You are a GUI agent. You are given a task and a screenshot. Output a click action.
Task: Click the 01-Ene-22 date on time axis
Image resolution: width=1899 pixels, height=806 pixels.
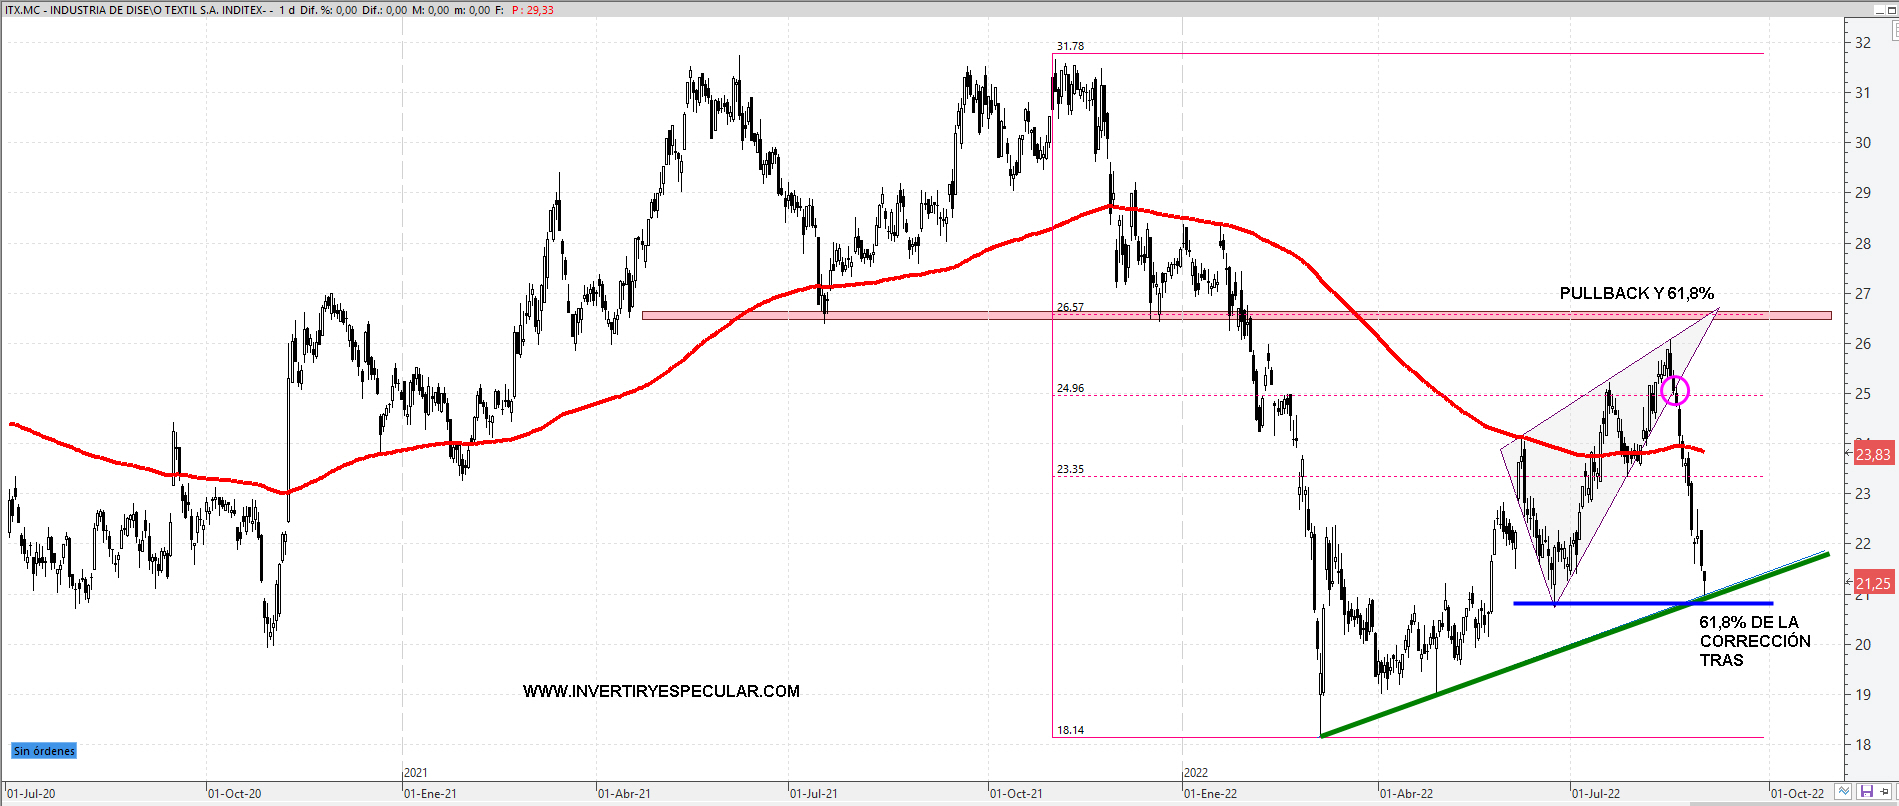point(1210,793)
